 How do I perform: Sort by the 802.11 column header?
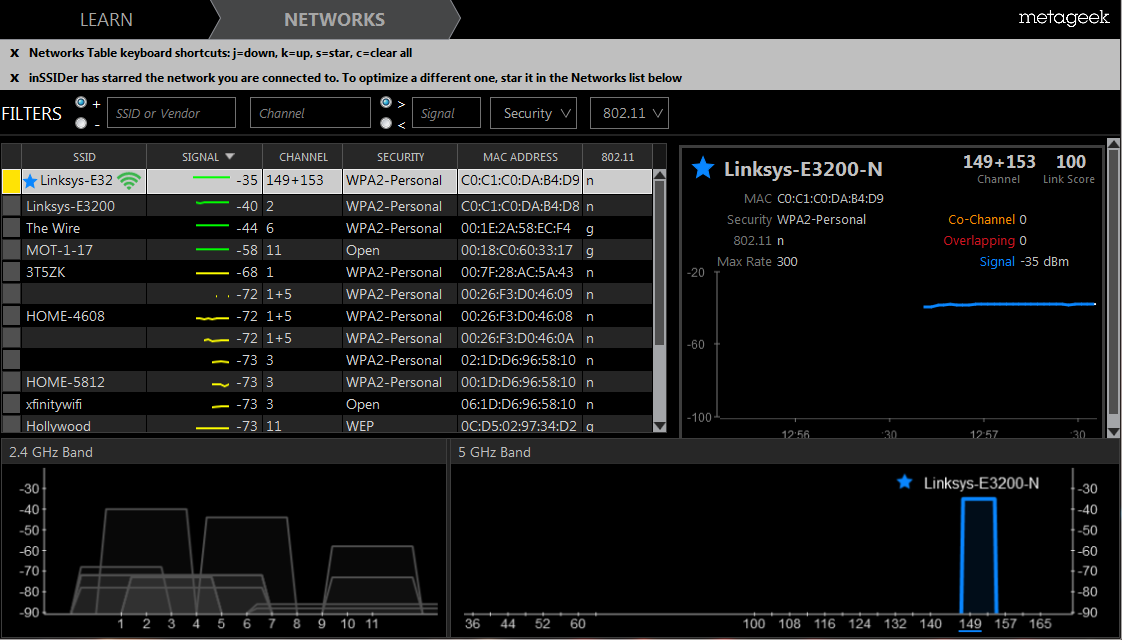click(x=618, y=157)
